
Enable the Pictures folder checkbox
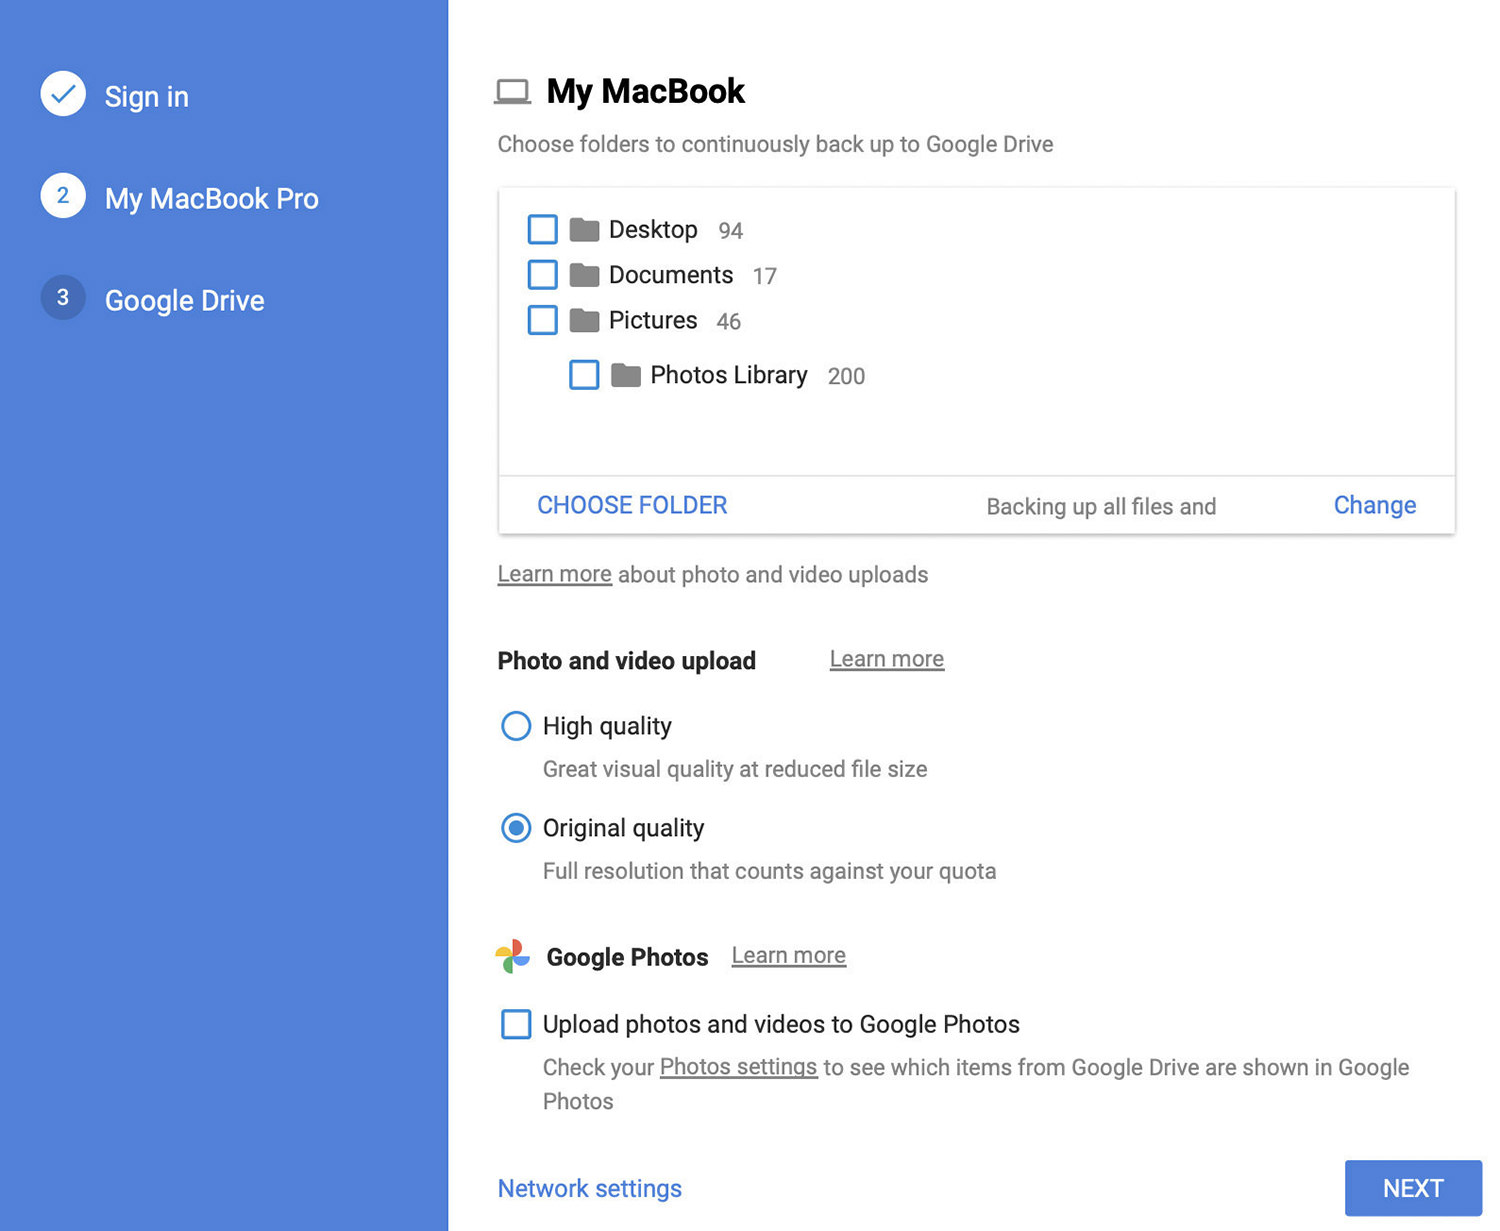point(543,320)
